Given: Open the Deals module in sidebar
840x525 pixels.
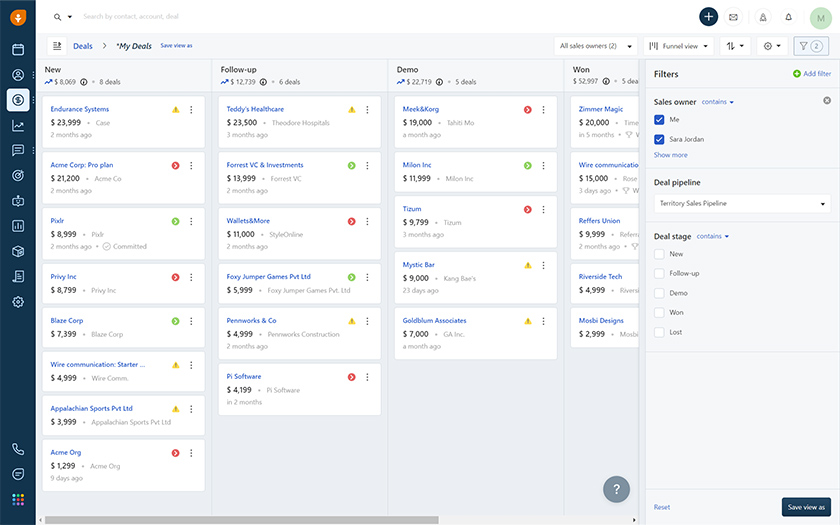Looking at the screenshot, I should (18, 100).
